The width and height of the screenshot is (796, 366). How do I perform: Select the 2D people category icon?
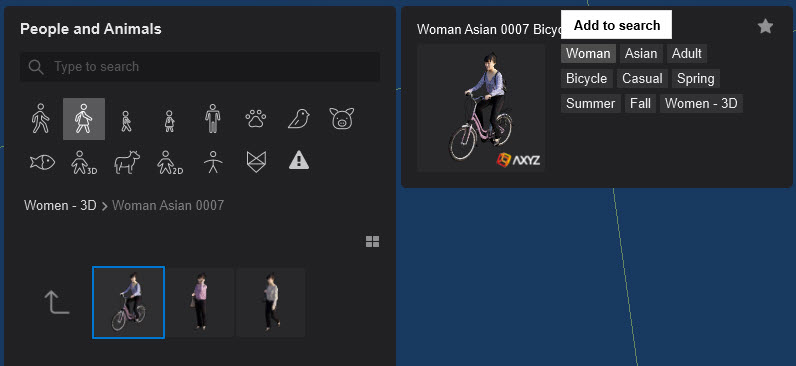tap(170, 162)
